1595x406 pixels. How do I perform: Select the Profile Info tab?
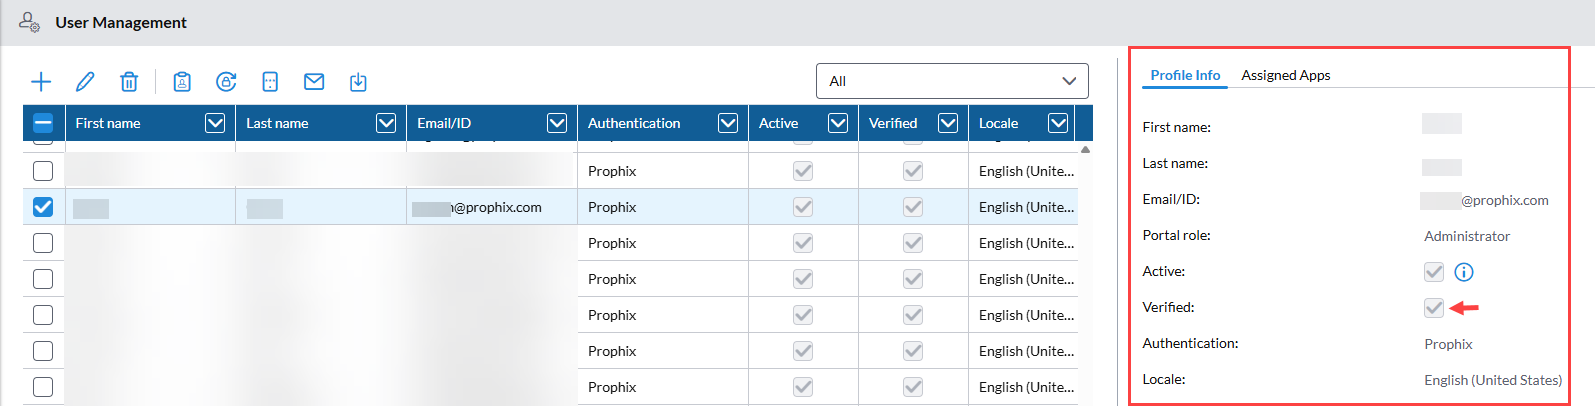pos(1185,75)
